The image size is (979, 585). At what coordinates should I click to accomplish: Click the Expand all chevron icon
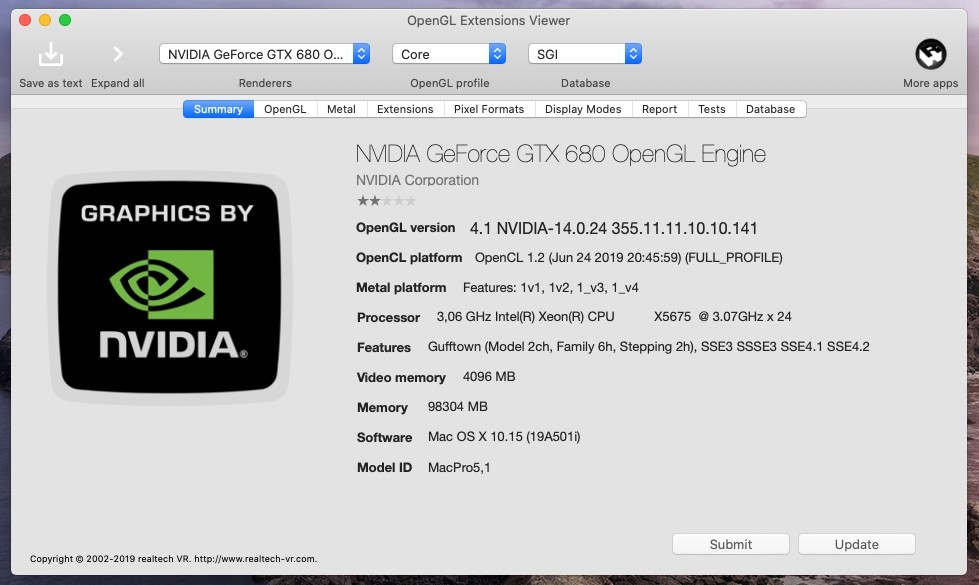(117, 54)
